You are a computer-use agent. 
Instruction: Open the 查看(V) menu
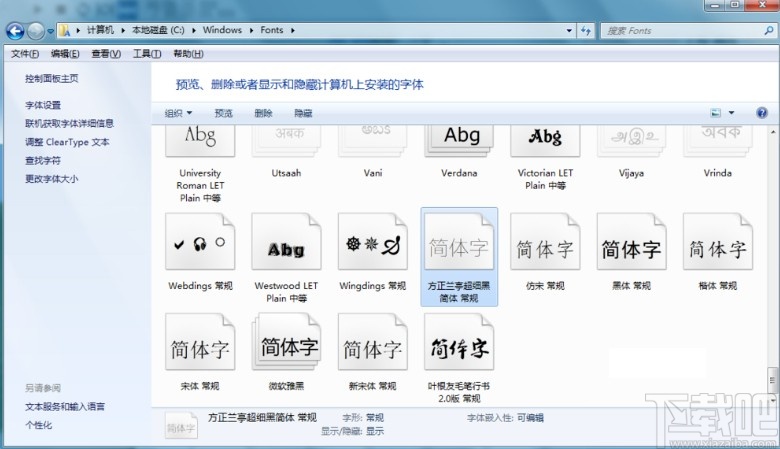pyautogui.click(x=106, y=54)
